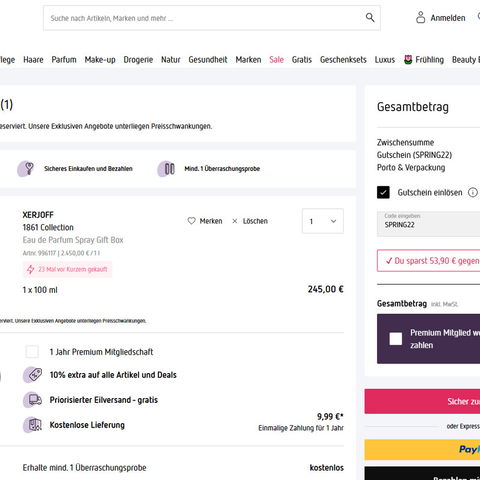
Task: Click the Gutschein (SPRING22) line
Action: [x=414, y=155]
